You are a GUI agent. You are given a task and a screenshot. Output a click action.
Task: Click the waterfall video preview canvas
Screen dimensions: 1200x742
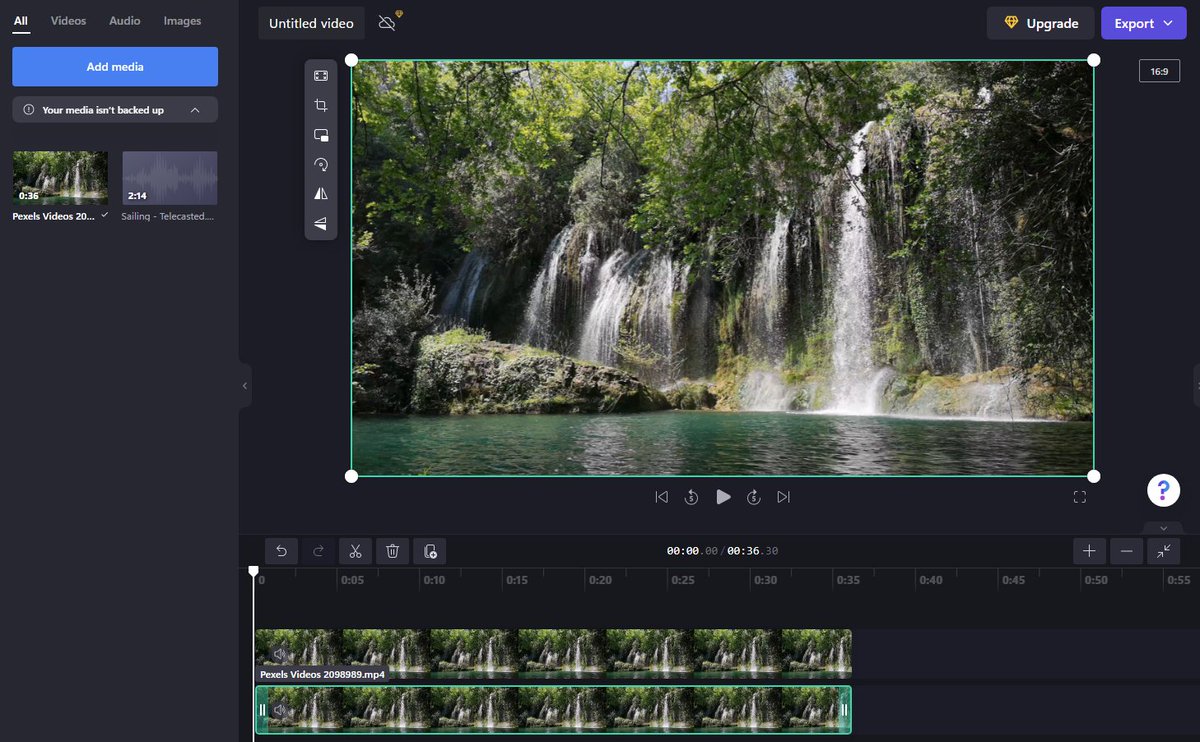tap(722, 268)
